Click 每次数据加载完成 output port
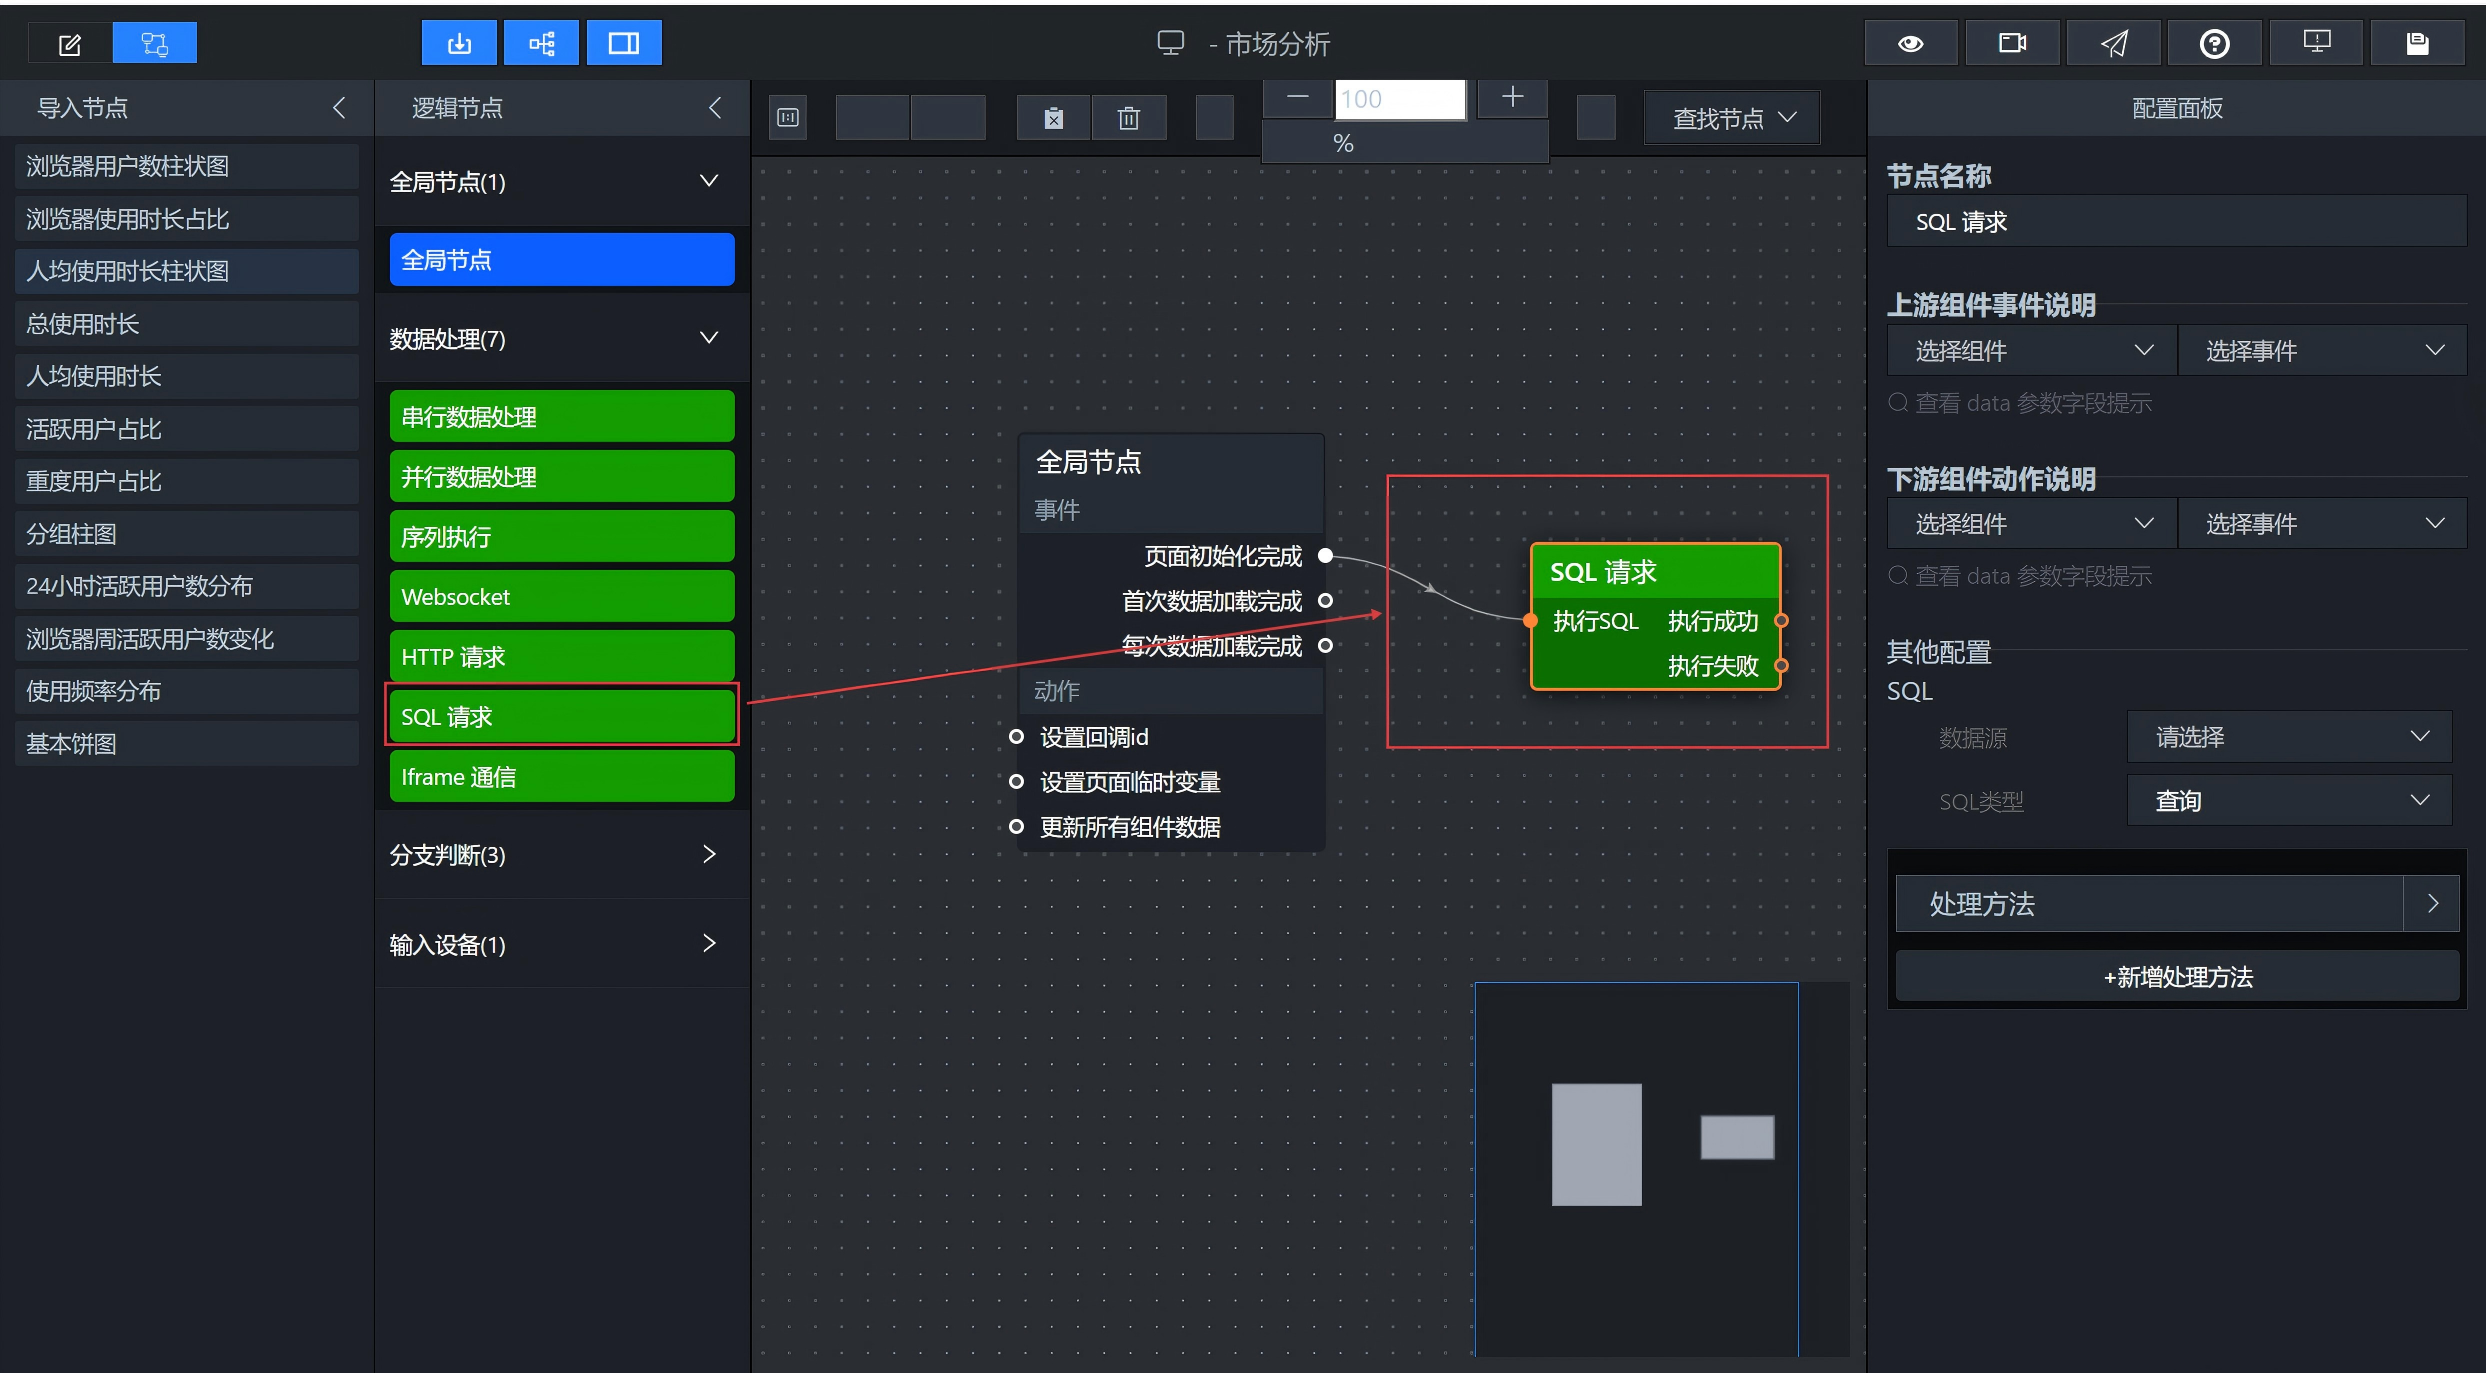The width and height of the screenshot is (2486, 1373). tap(1325, 645)
